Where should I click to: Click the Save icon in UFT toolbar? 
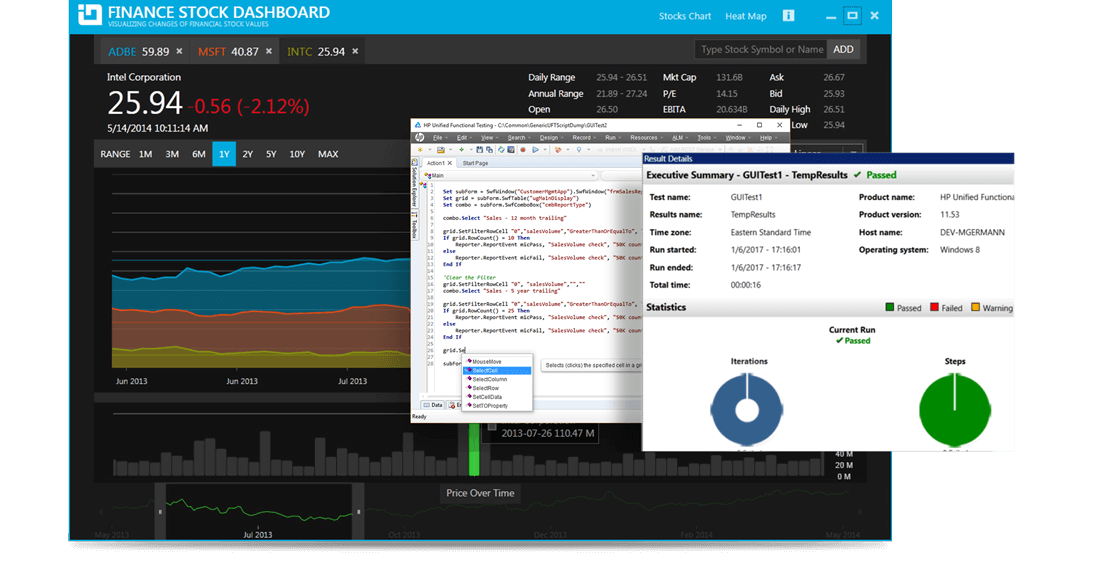pos(479,149)
